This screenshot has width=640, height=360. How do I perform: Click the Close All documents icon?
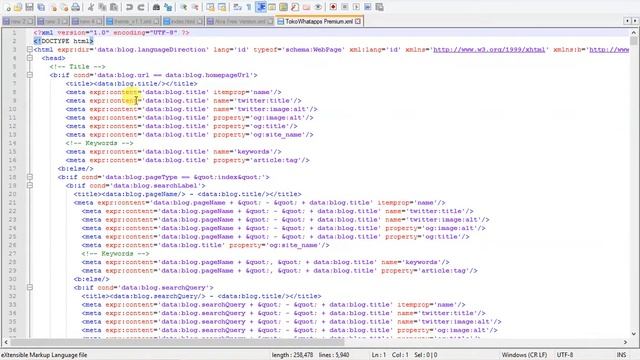click(x=65, y=7)
